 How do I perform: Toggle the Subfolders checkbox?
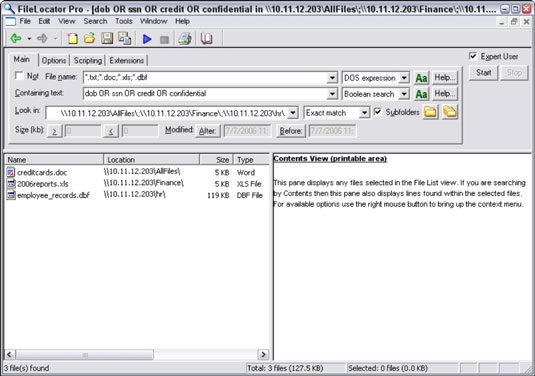[378, 112]
